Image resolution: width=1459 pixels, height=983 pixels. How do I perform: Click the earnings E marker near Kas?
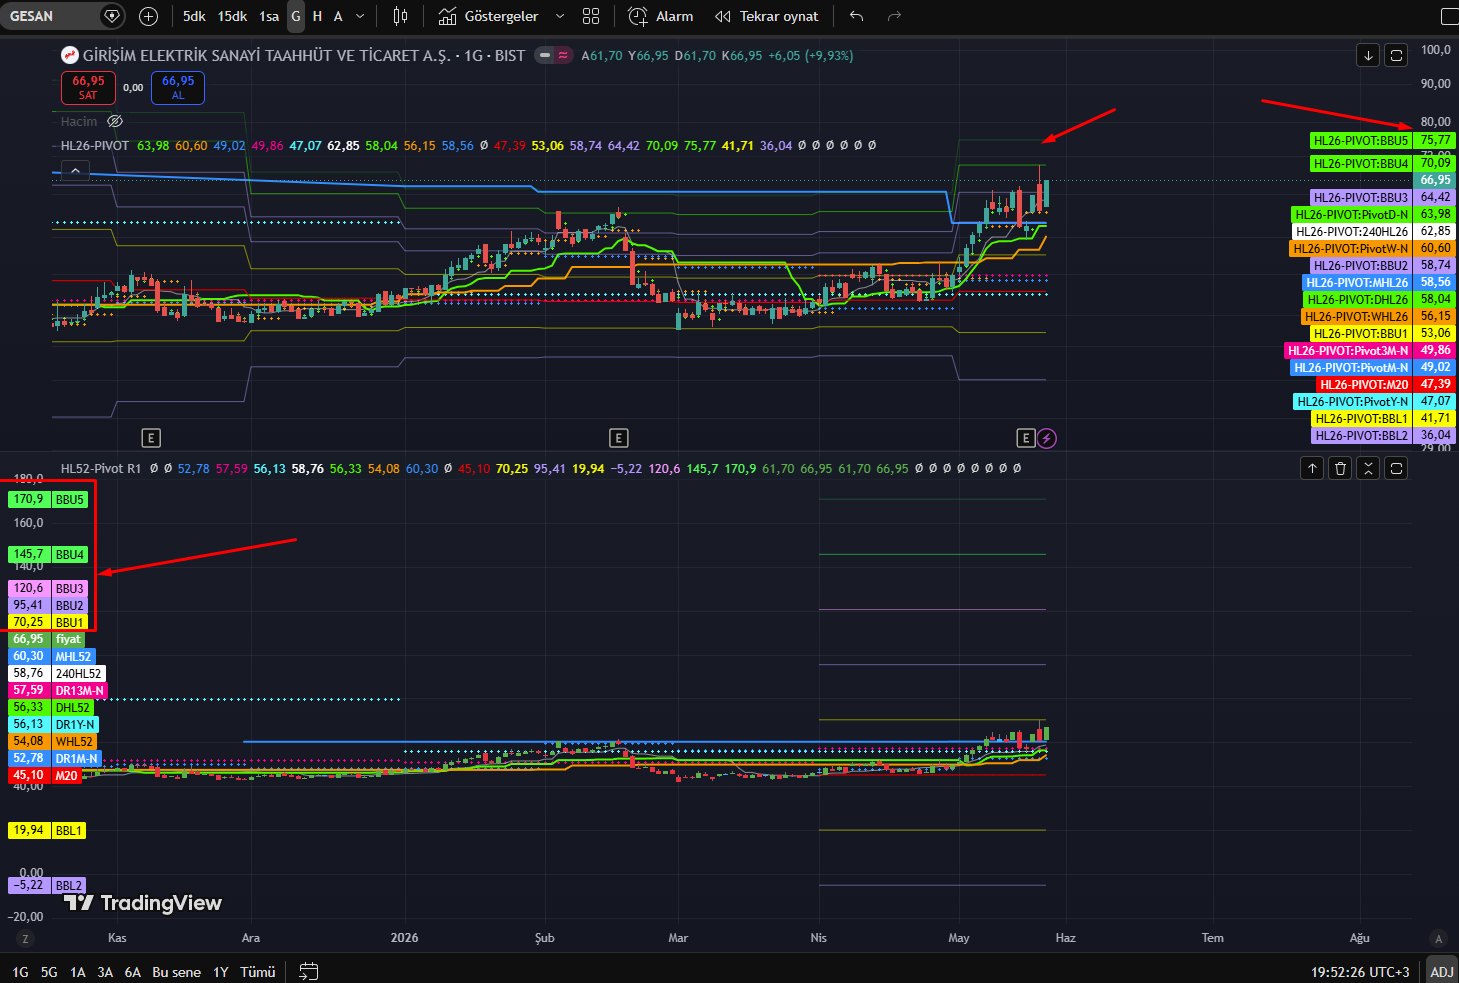pyautogui.click(x=151, y=437)
